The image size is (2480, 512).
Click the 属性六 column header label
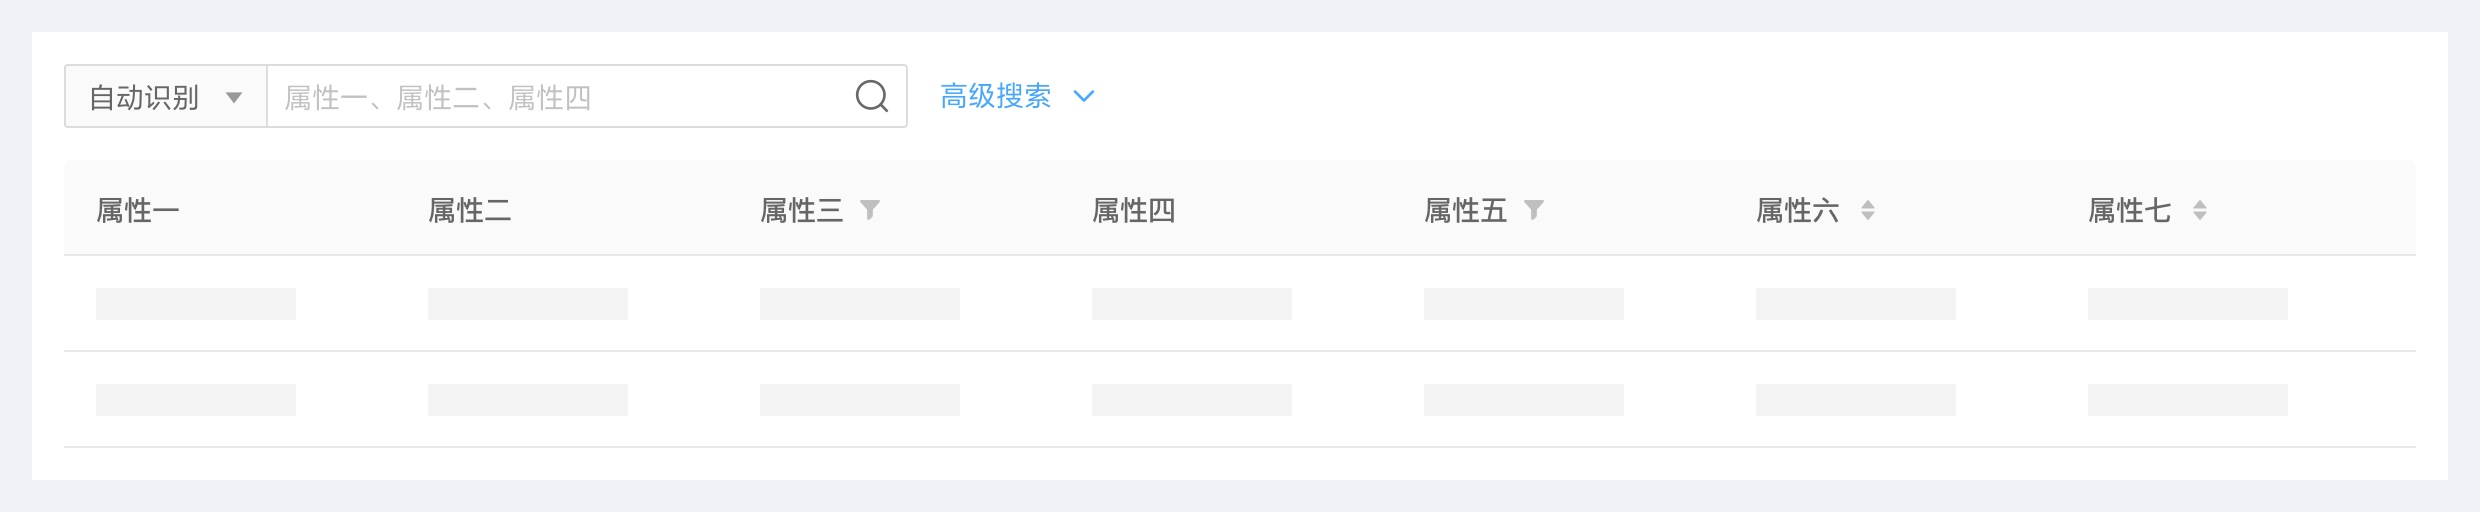[x=1797, y=210]
